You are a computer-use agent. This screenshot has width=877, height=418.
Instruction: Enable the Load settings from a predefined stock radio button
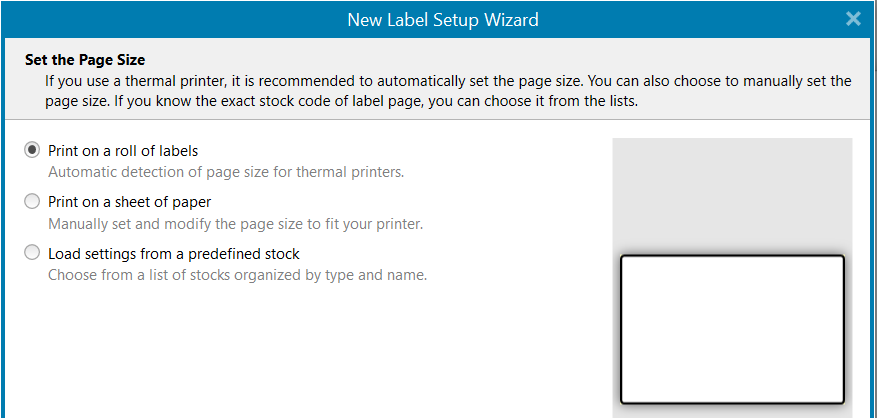(32, 253)
